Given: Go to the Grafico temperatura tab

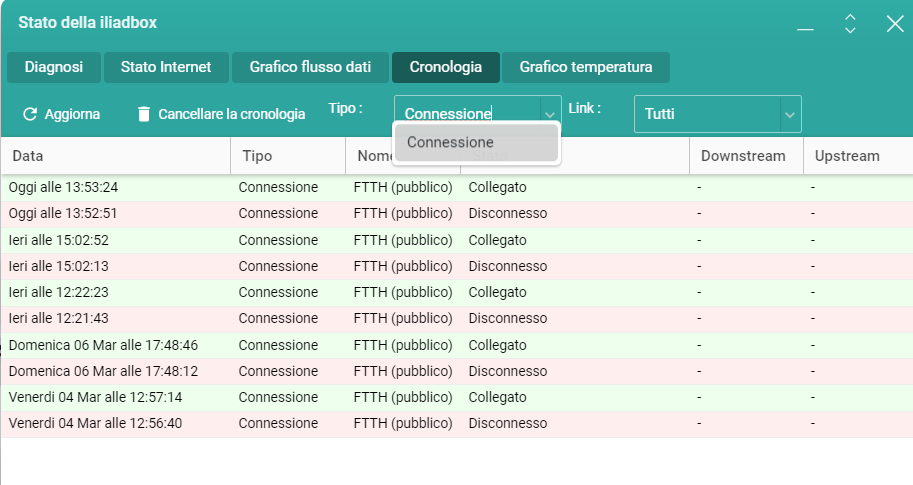Looking at the screenshot, I should 586,67.
